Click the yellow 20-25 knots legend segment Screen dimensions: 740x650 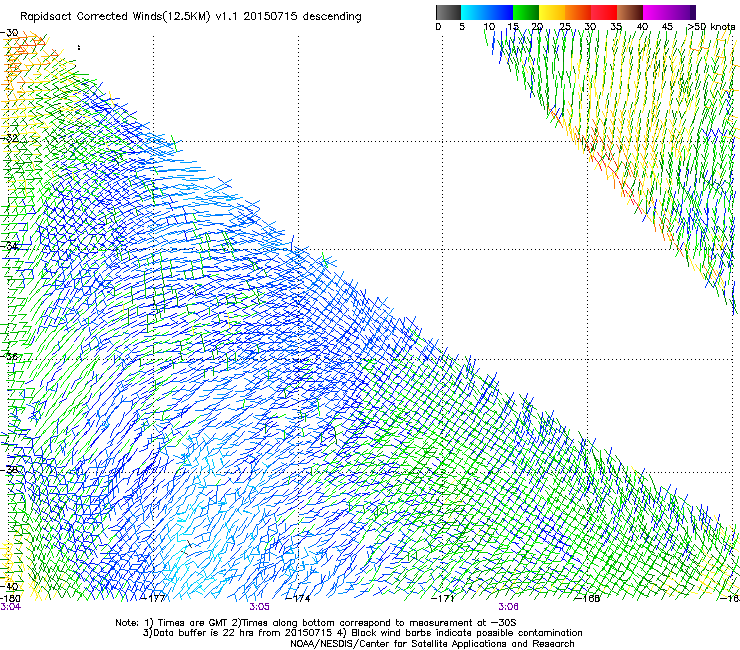point(552,12)
